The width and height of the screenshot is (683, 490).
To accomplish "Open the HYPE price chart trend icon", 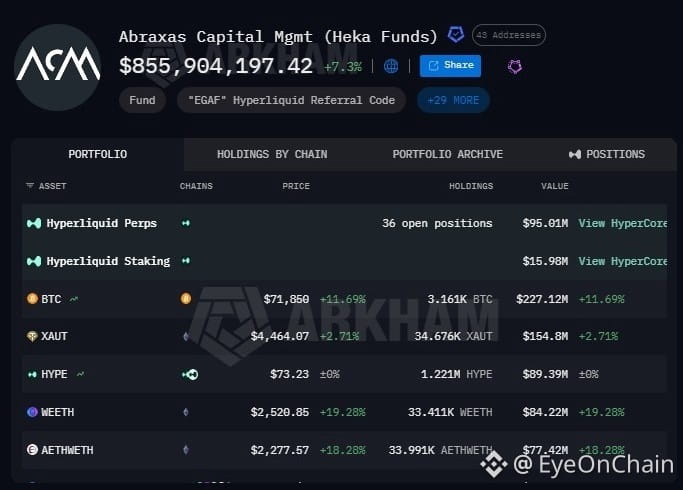I will (81, 374).
